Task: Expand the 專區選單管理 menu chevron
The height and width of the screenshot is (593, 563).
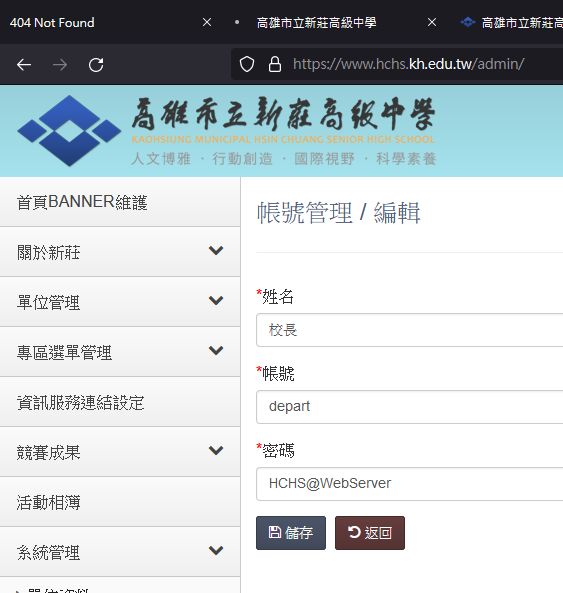Action: click(x=216, y=350)
